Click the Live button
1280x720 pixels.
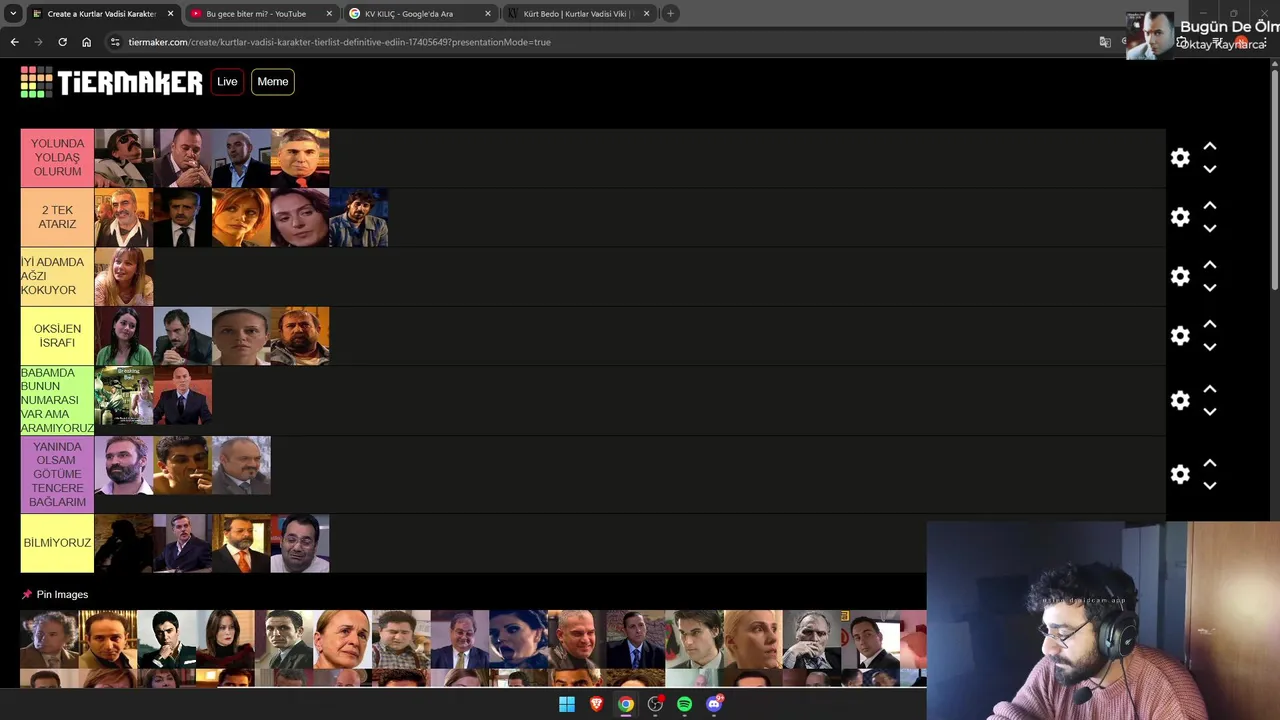(227, 82)
